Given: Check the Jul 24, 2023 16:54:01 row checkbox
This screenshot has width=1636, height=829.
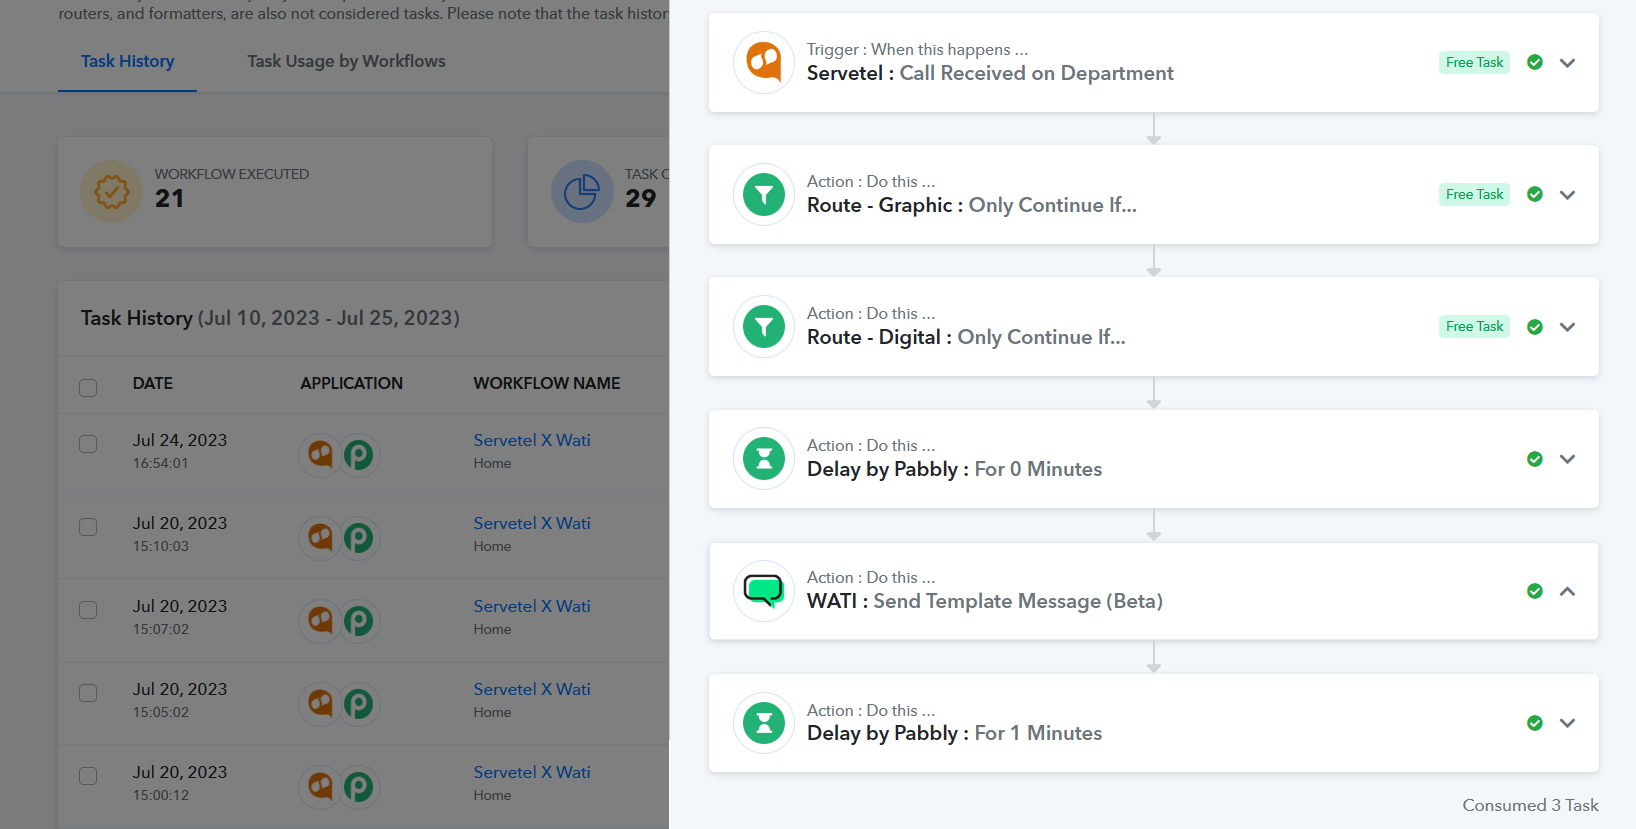Looking at the screenshot, I should pos(88,443).
